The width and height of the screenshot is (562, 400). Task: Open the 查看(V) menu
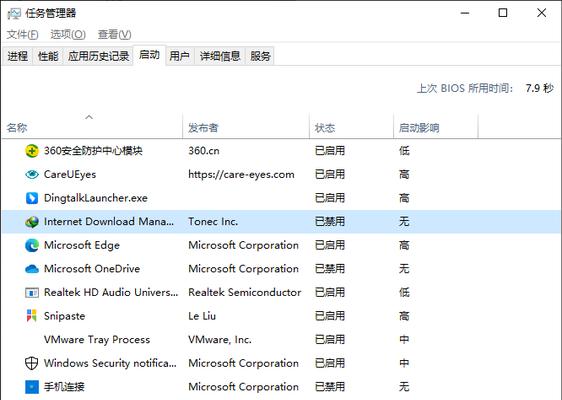115,34
